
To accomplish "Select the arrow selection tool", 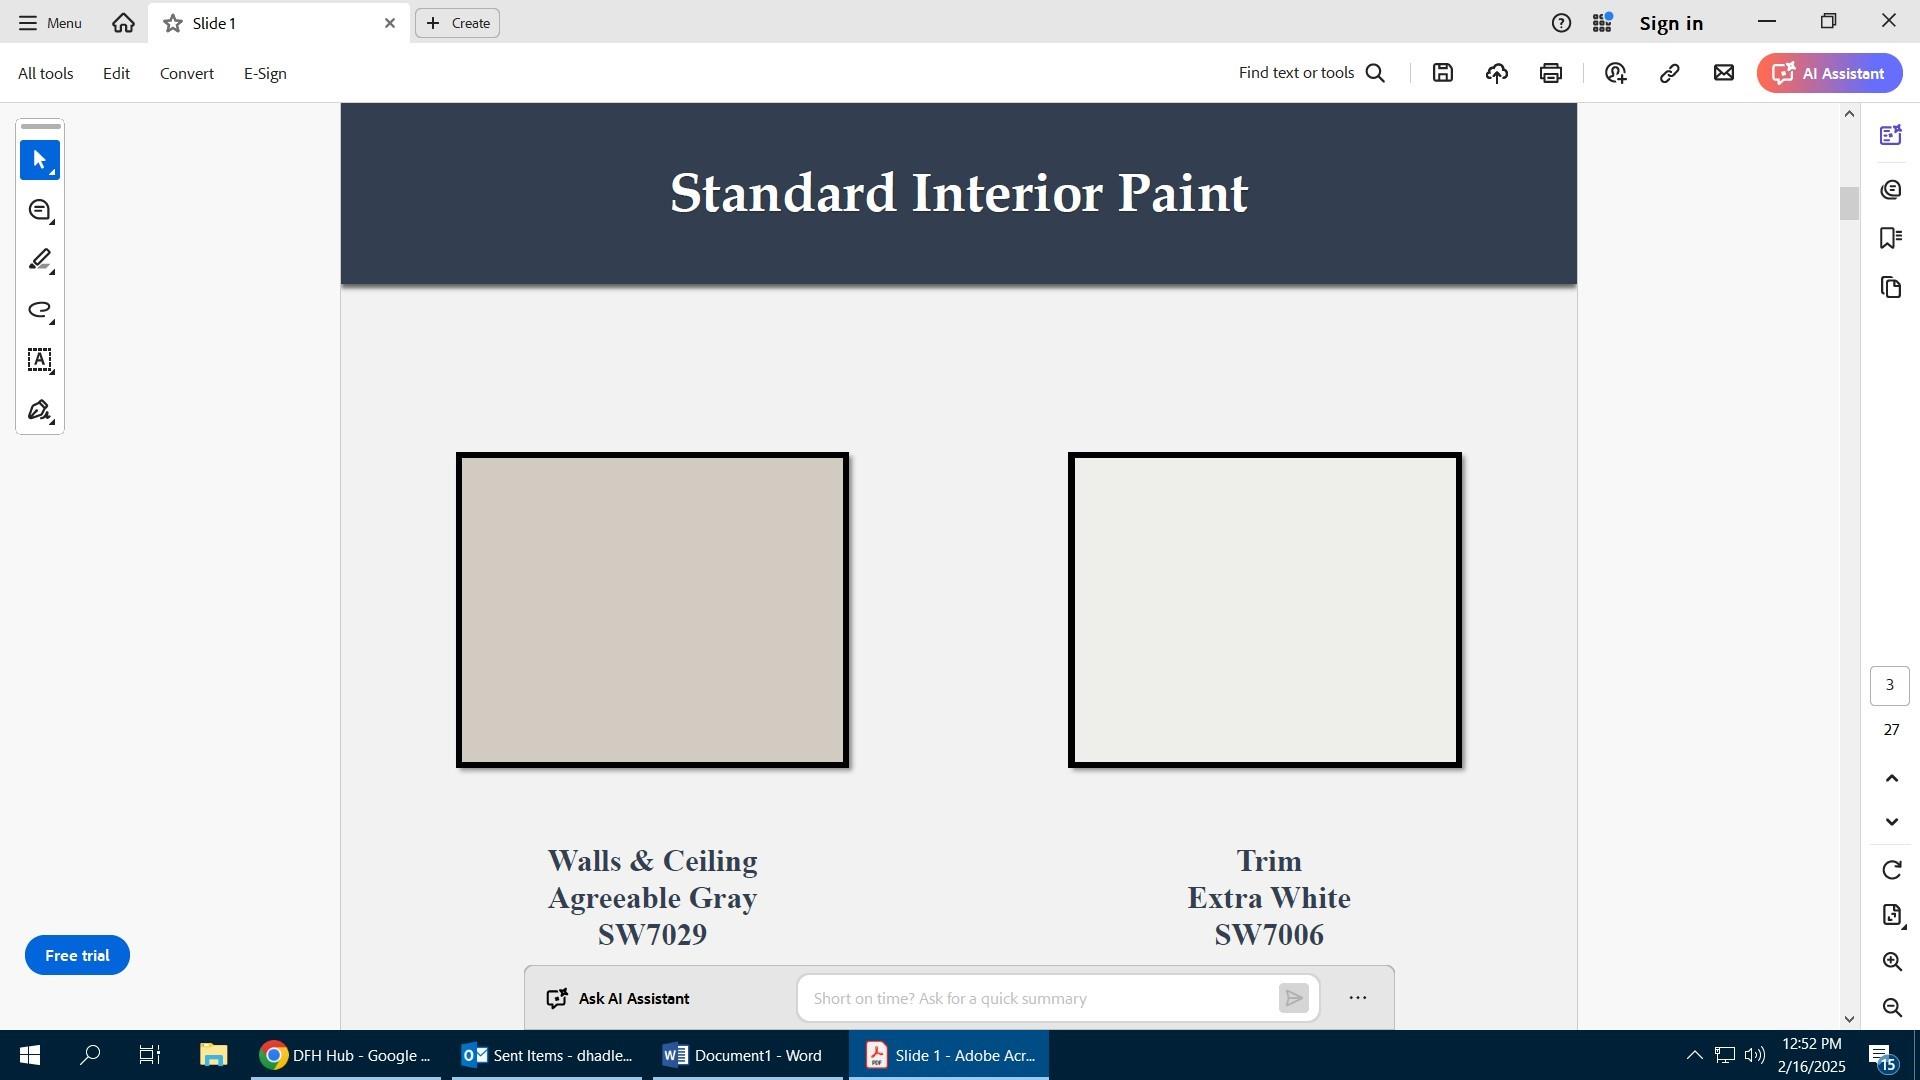I will [x=40, y=160].
